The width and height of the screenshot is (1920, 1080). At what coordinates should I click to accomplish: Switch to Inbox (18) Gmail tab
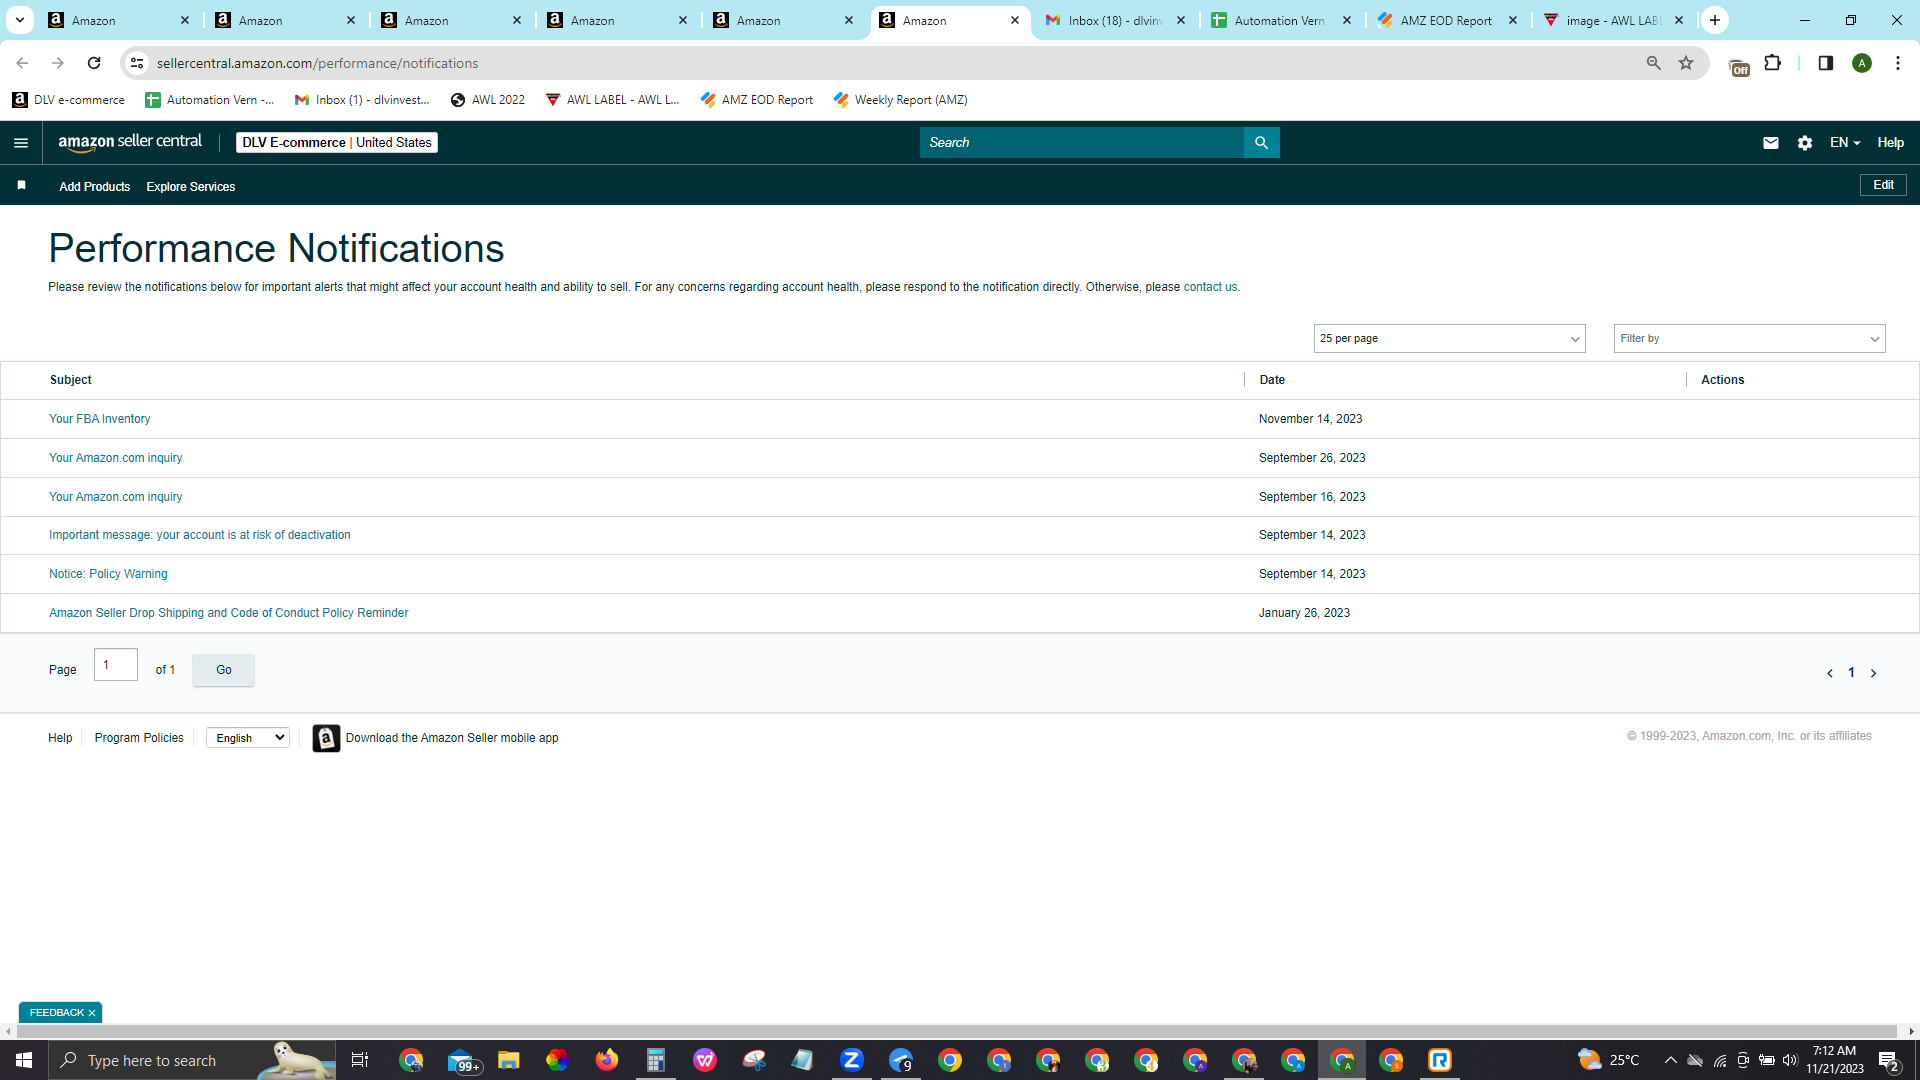click(1114, 20)
